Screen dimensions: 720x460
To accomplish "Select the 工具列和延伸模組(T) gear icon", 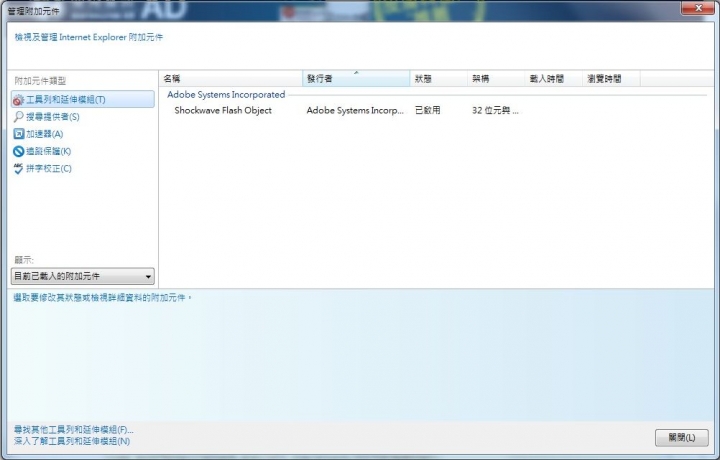I will [x=18, y=100].
